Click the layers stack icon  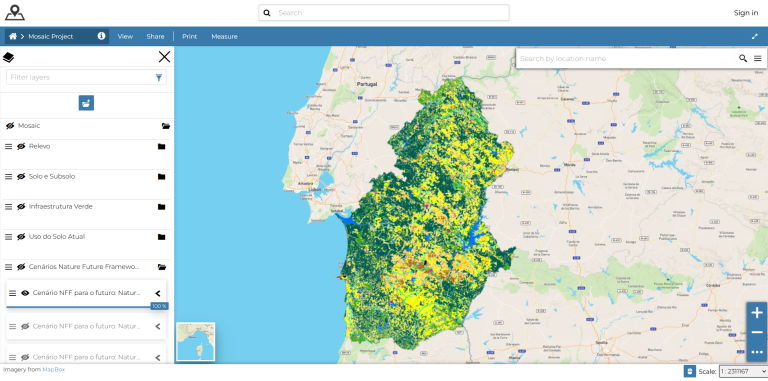pos(8,57)
